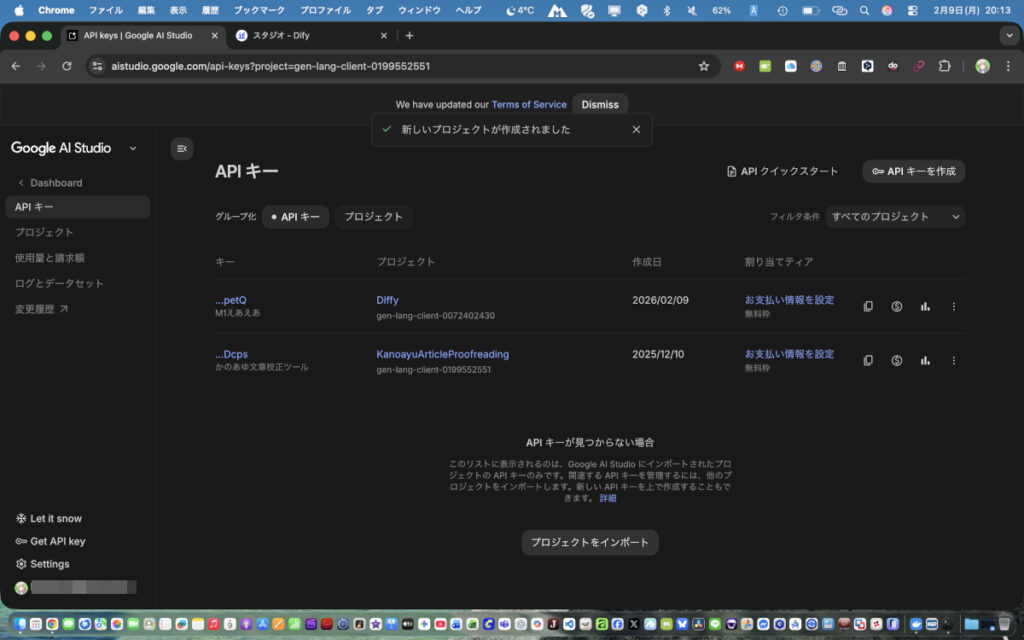The image size is (1024, 640).
Task: Click API キーを作成 button
Action: coord(913,171)
